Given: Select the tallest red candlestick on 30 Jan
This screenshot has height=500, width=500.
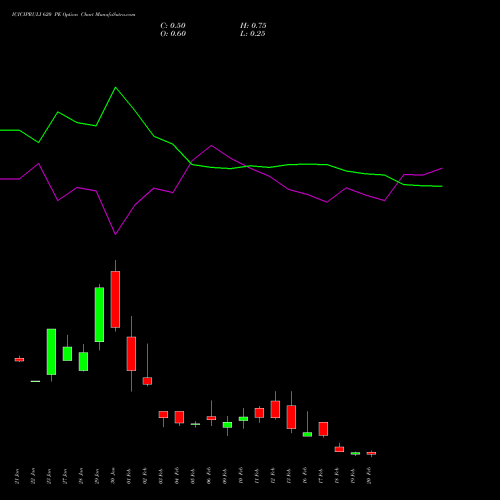Looking at the screenshot, I should click(x=115, y=299).
